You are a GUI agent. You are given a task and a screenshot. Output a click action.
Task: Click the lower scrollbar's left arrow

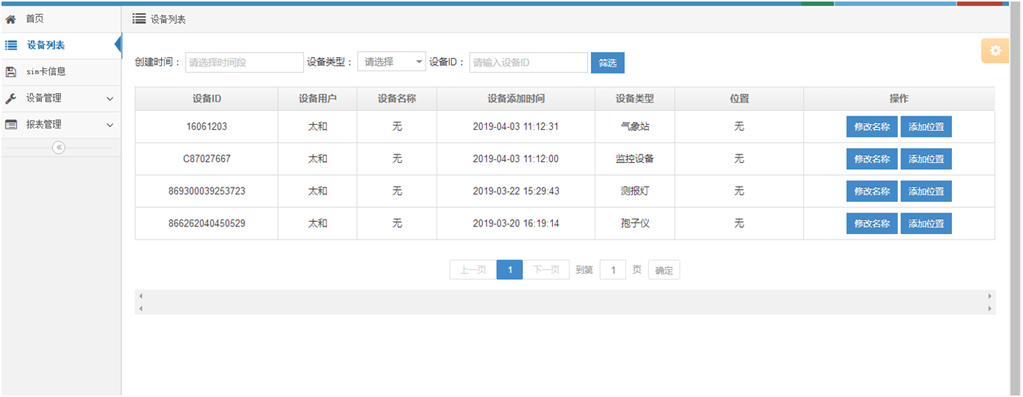(141, 308)
